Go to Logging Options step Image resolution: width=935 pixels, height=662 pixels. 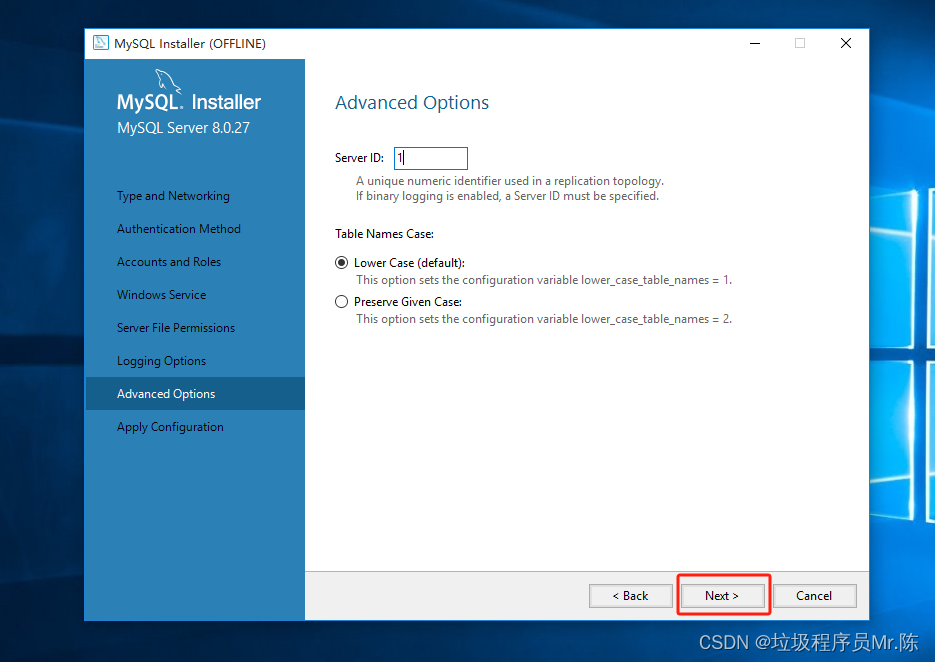[162, 361]
